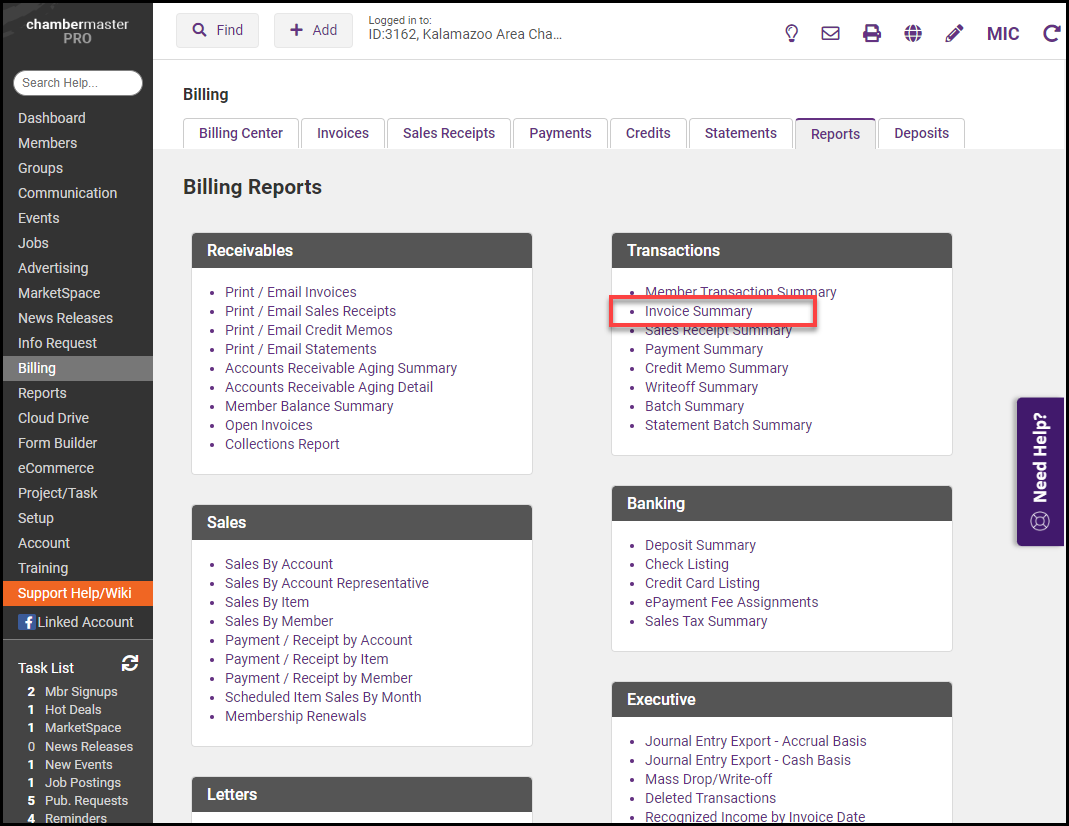The height and width of the screenshot is (826, 1069).
Task: Open the Need Help side panel
Action: pyautogui.click(x=1040, y=471)
